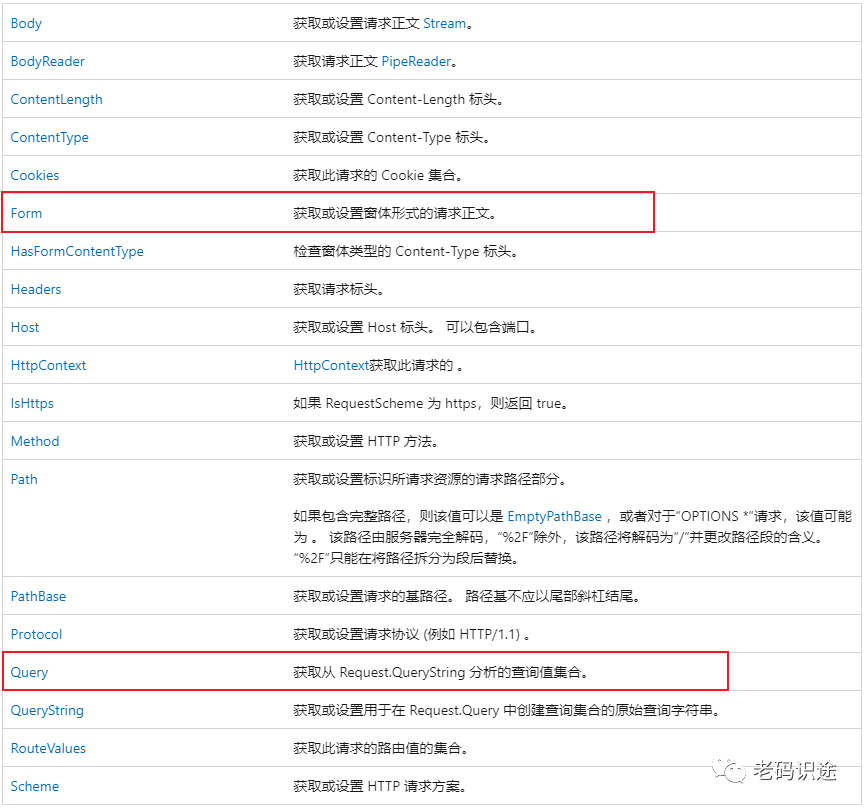Open the Cookies property documentation
Screen dimensions: 864x808
[x=34, y=175]
